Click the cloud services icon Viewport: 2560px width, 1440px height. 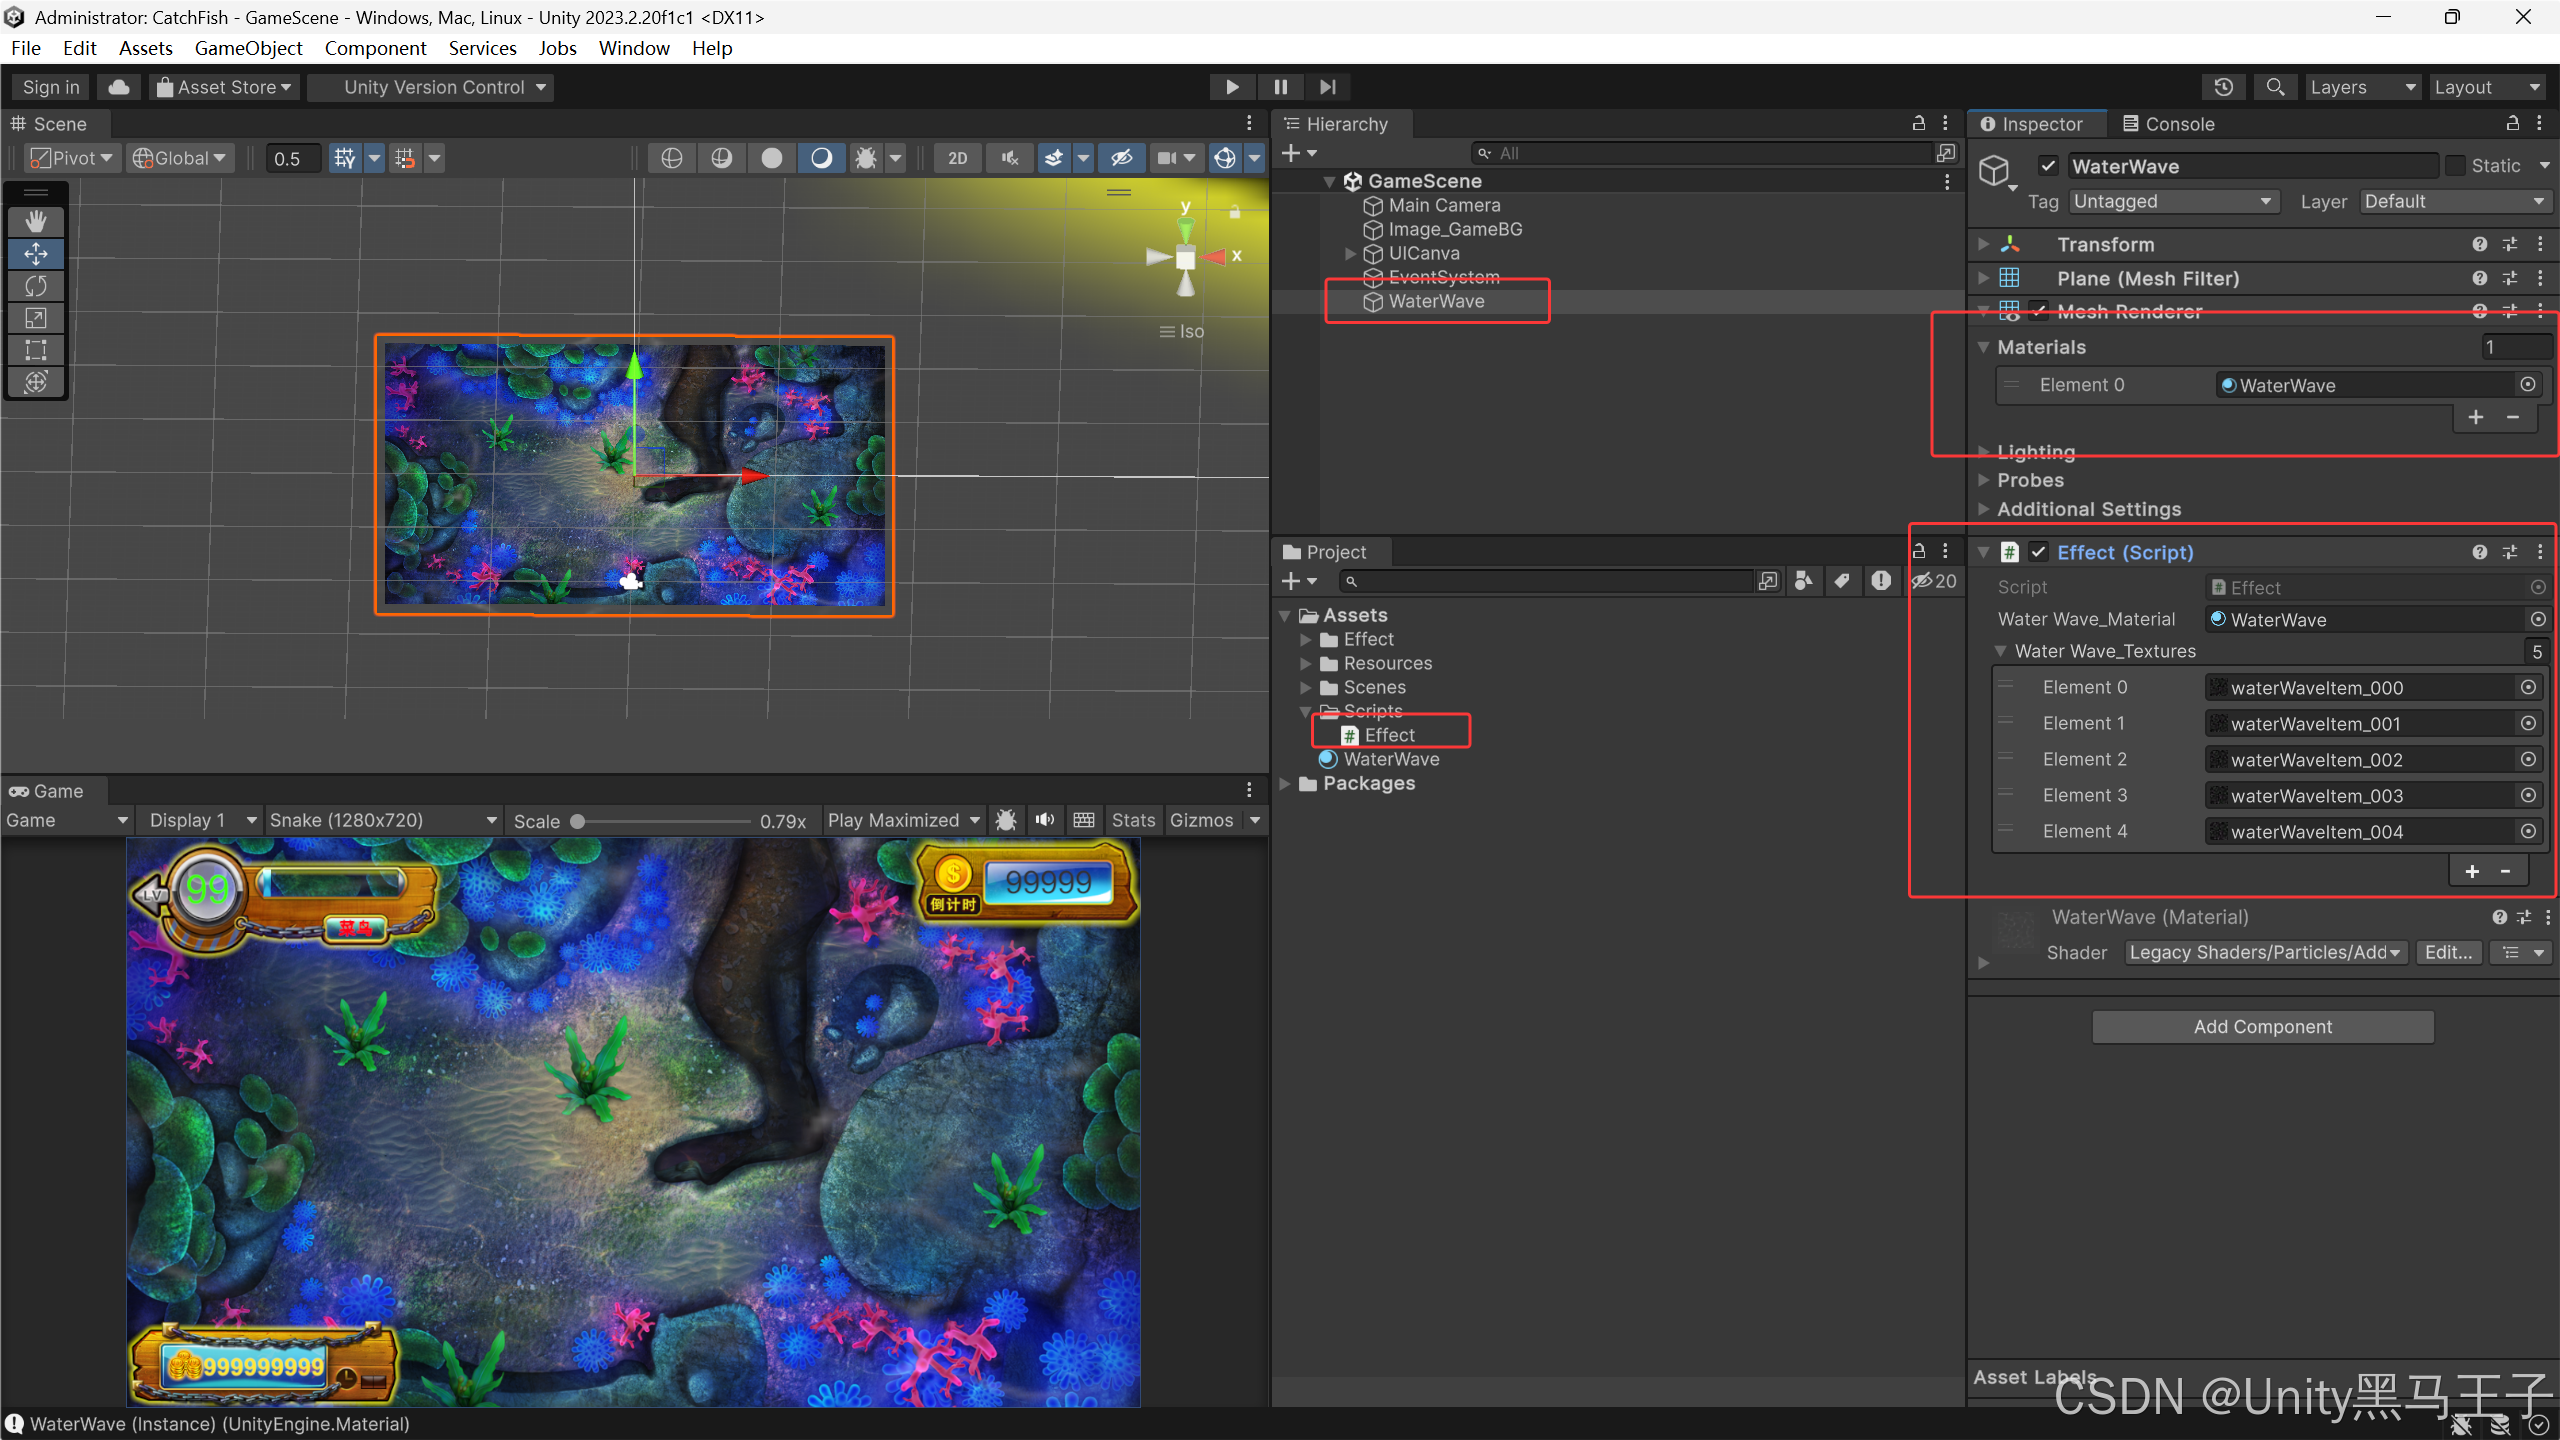pyautogui.click(x=118, y=87)
